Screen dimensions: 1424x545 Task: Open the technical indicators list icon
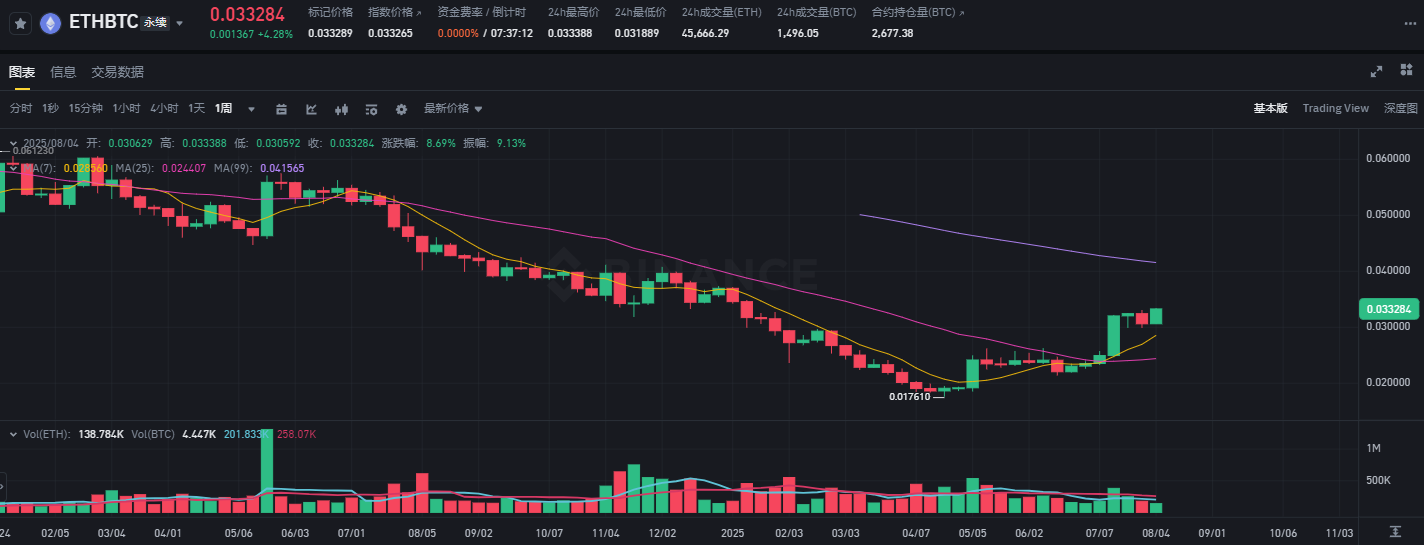pyautogui.click(x=371, y=109)
